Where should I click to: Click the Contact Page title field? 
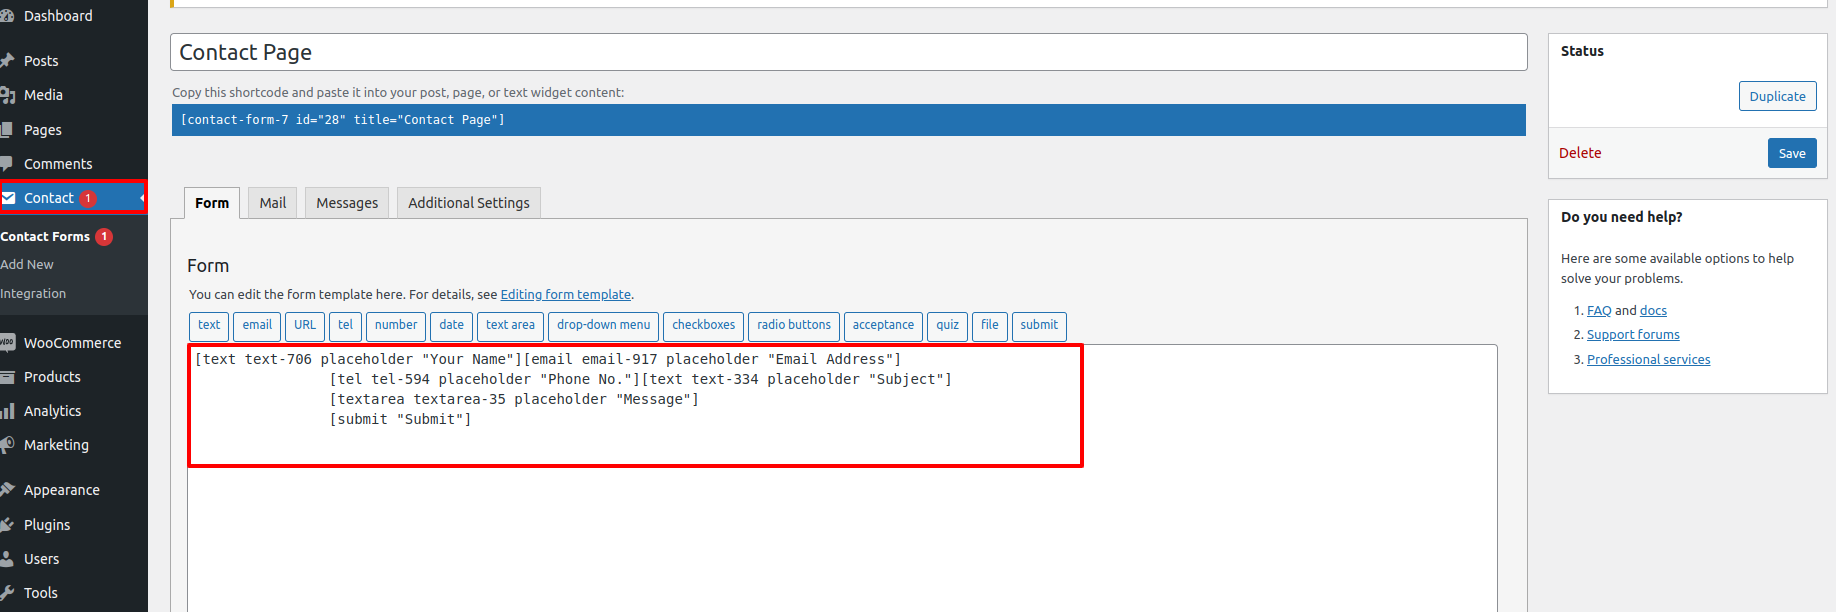(x=848, y=53)
